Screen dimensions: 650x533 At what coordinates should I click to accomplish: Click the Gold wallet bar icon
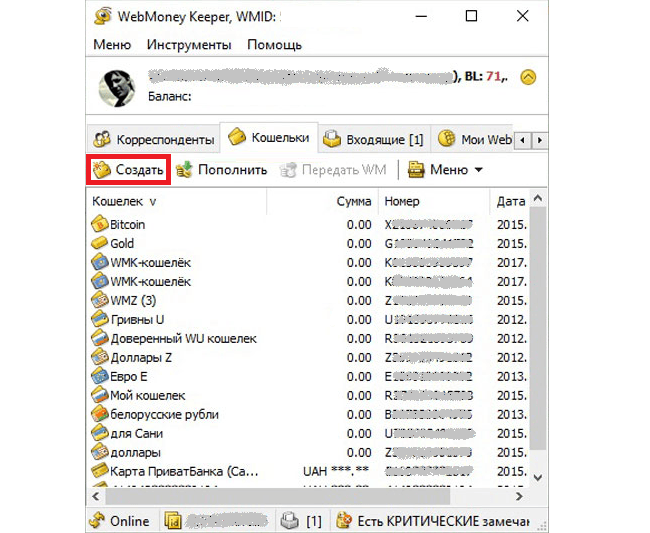click(99, 243)
